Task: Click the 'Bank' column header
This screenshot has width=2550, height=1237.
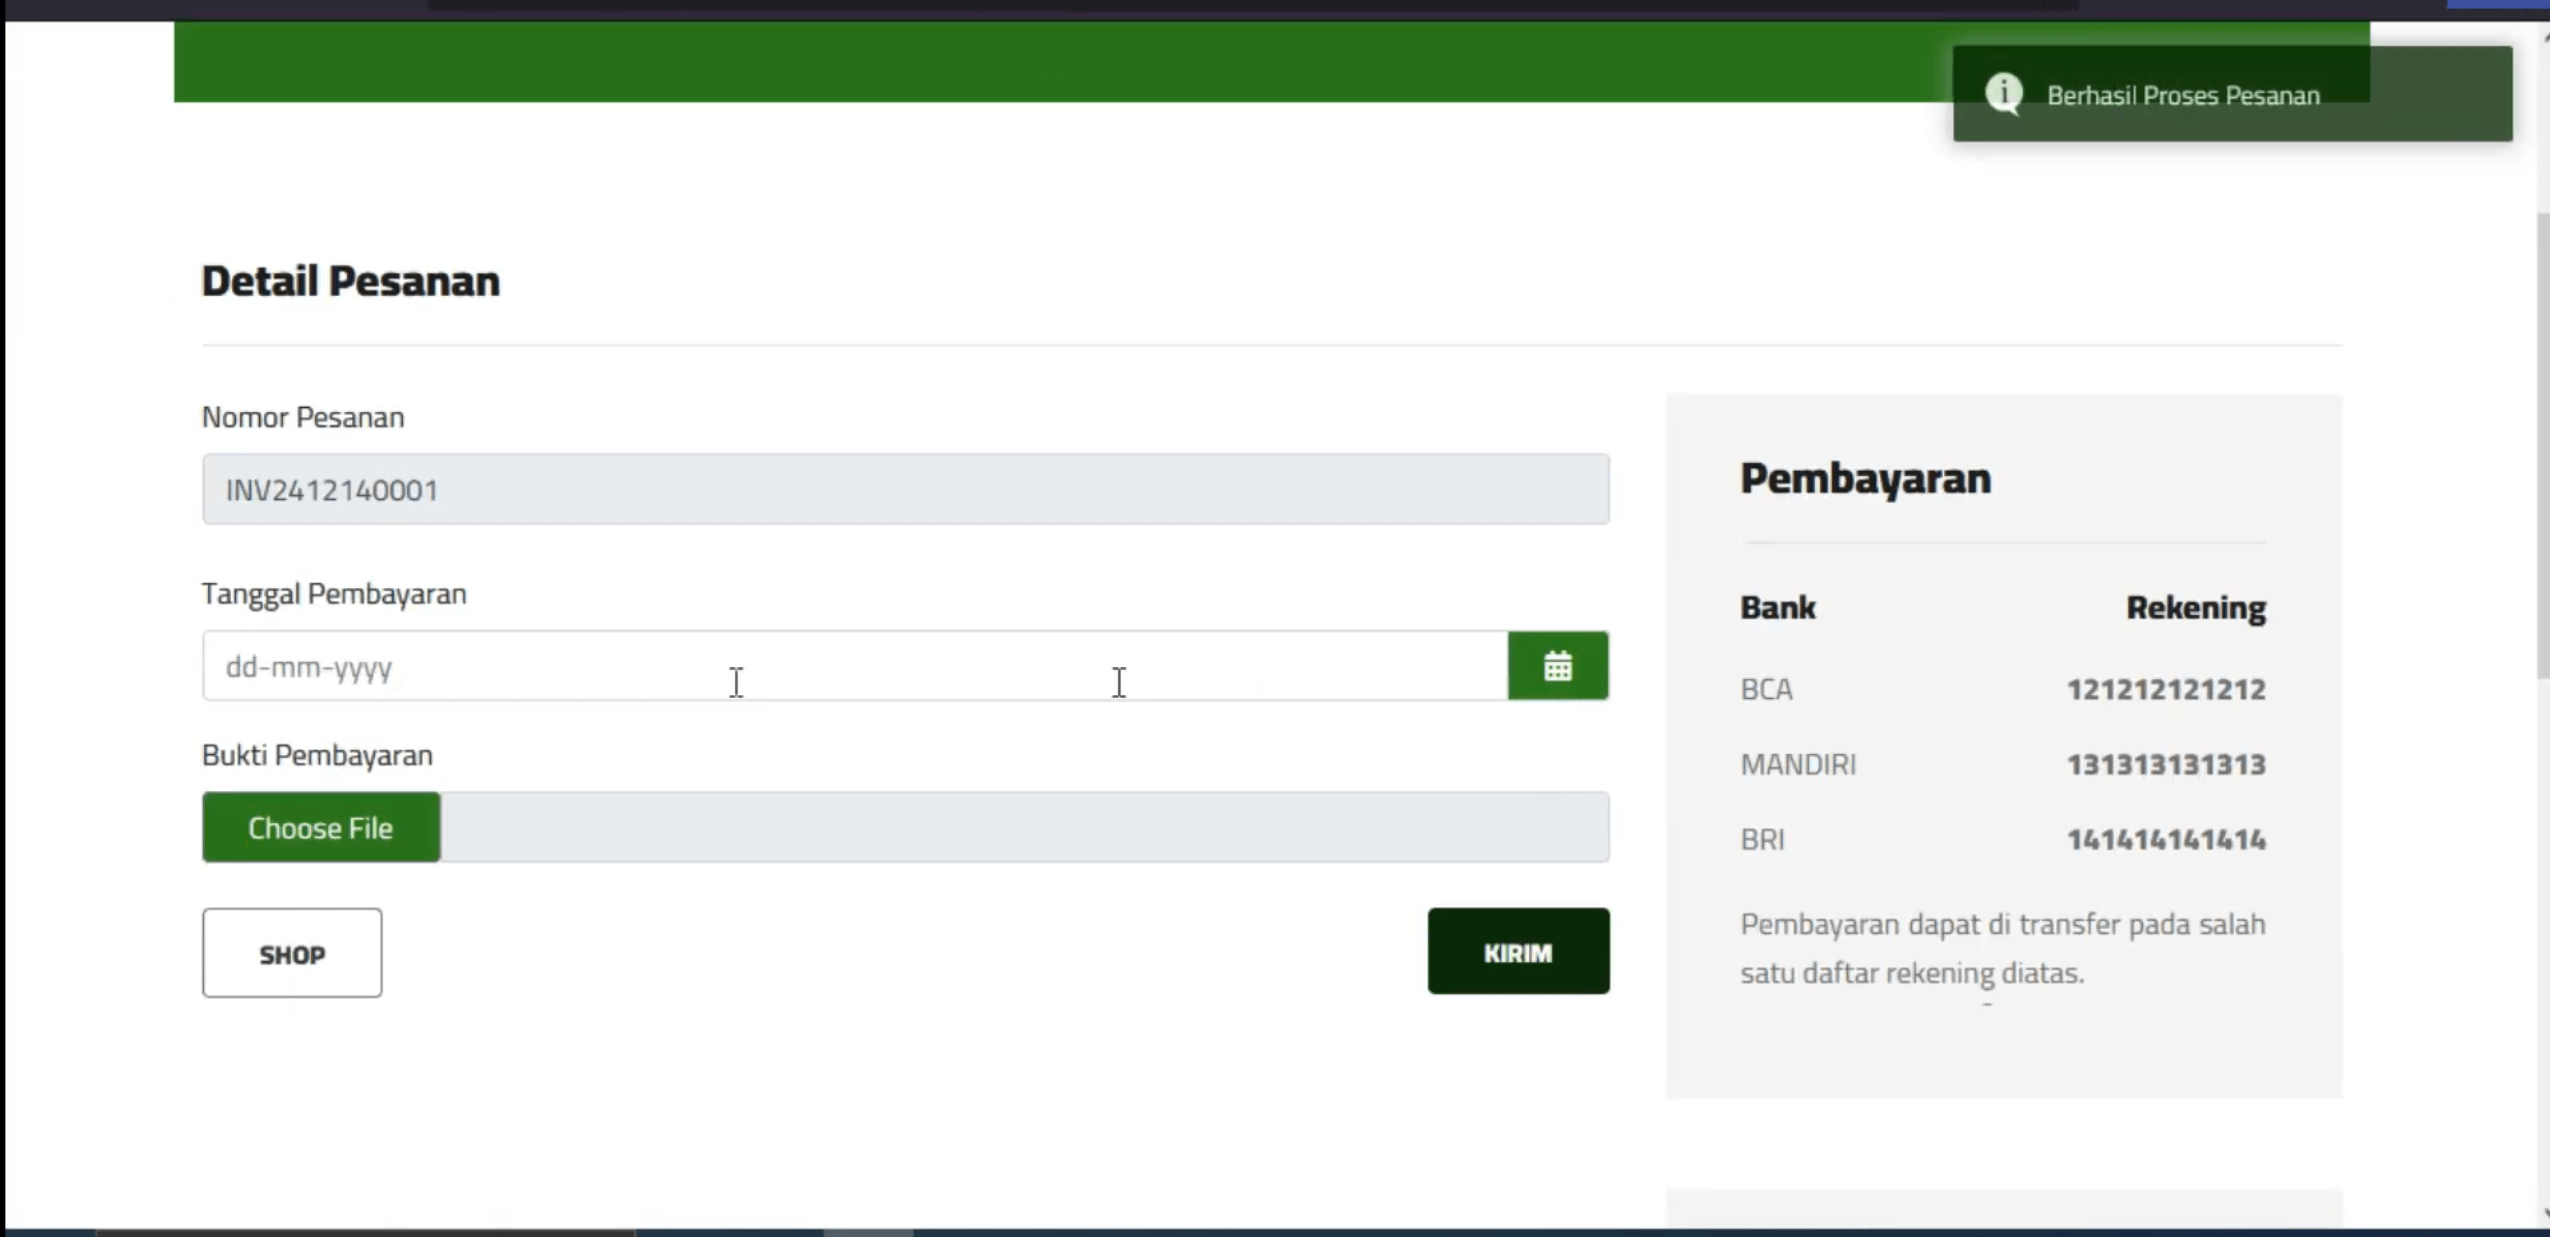Action: tap(1778, 608)
